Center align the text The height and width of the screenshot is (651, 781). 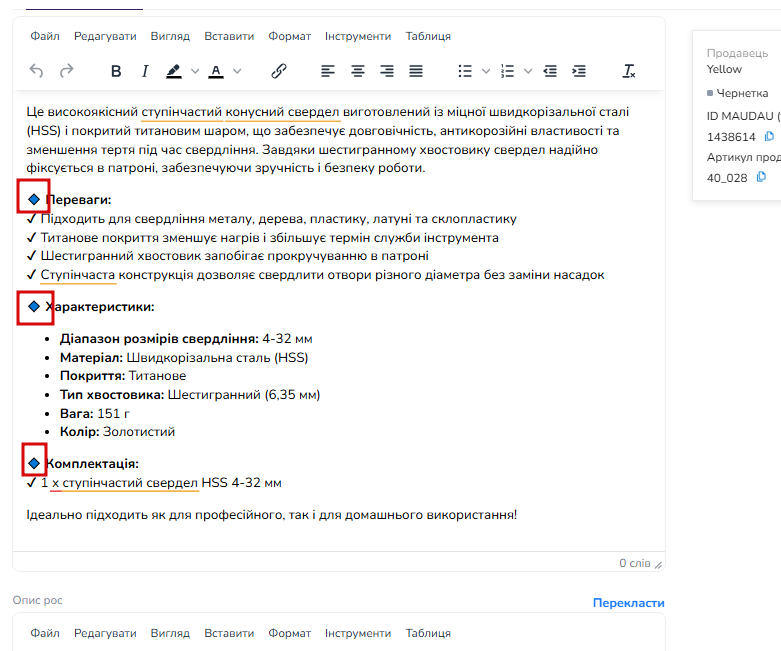[x=358, y=71]
